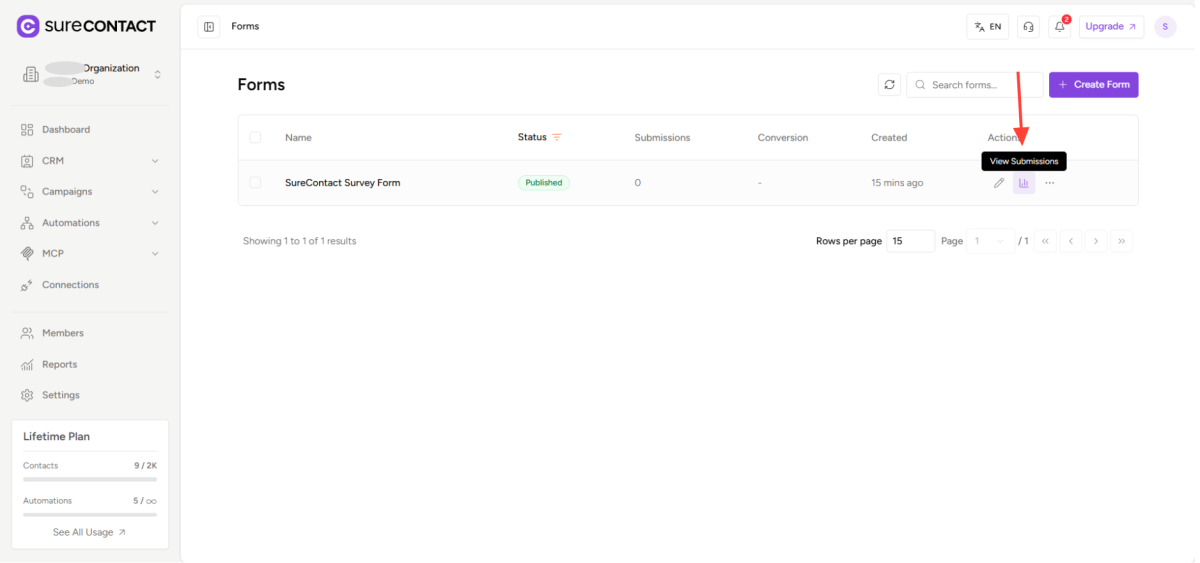Click the pencil edit icon for survey form

[998, 183]
